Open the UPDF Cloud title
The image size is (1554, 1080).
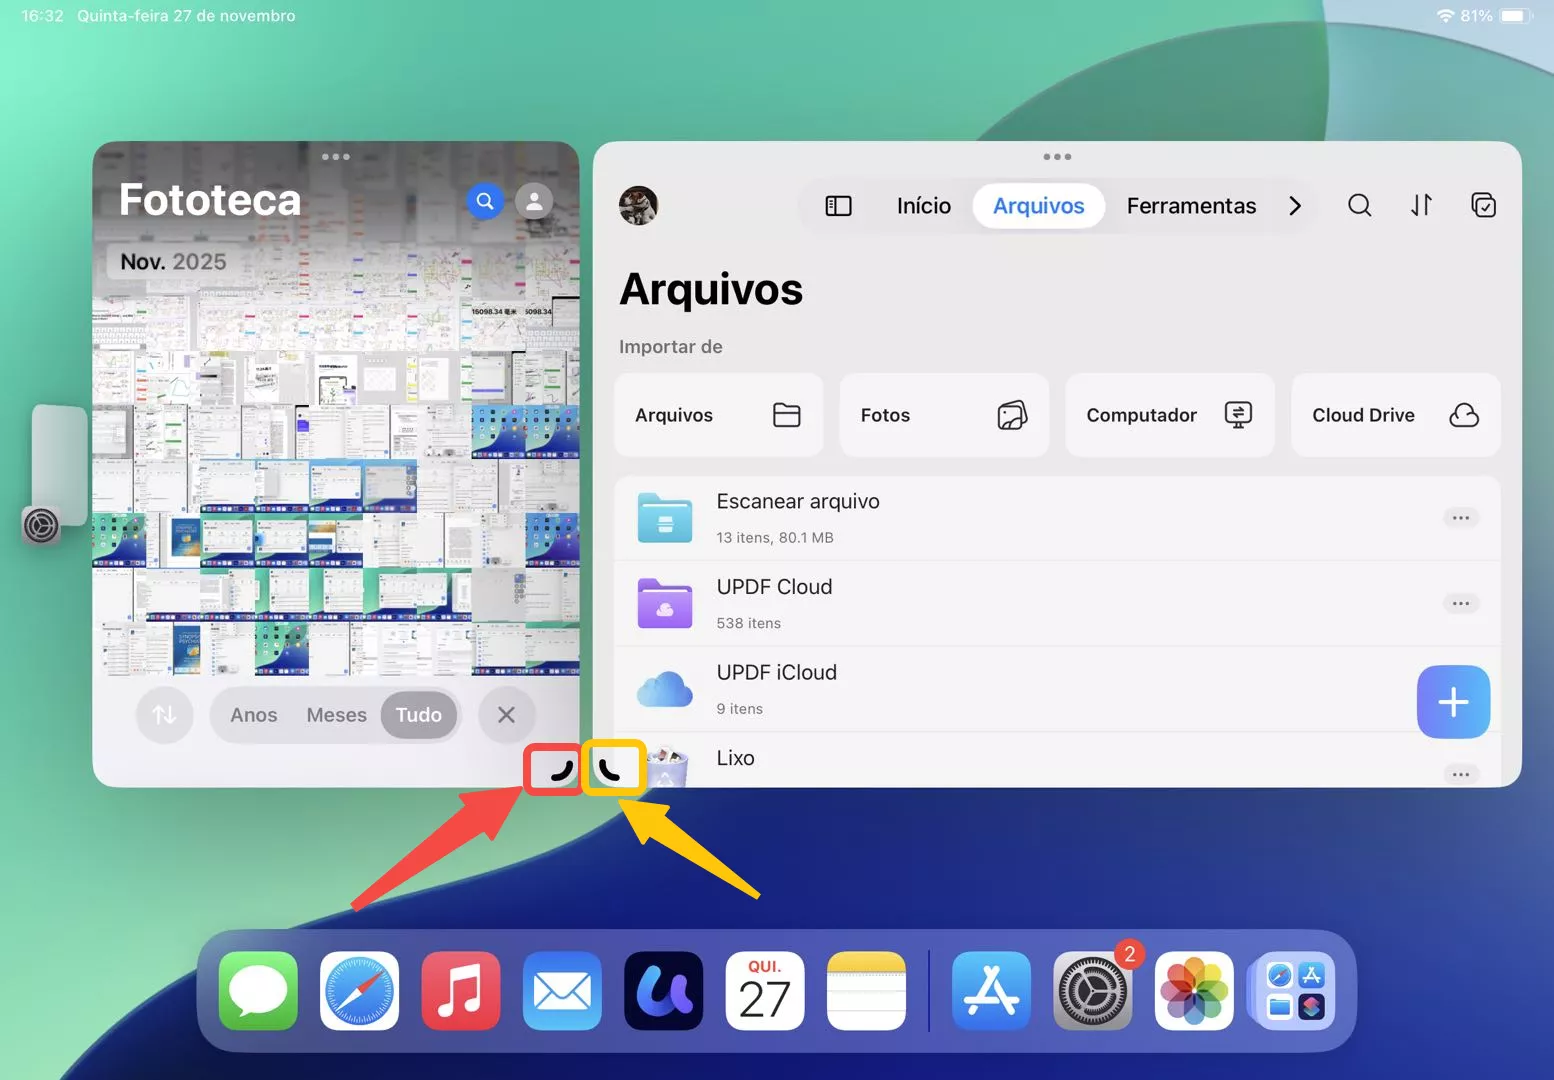774,587
